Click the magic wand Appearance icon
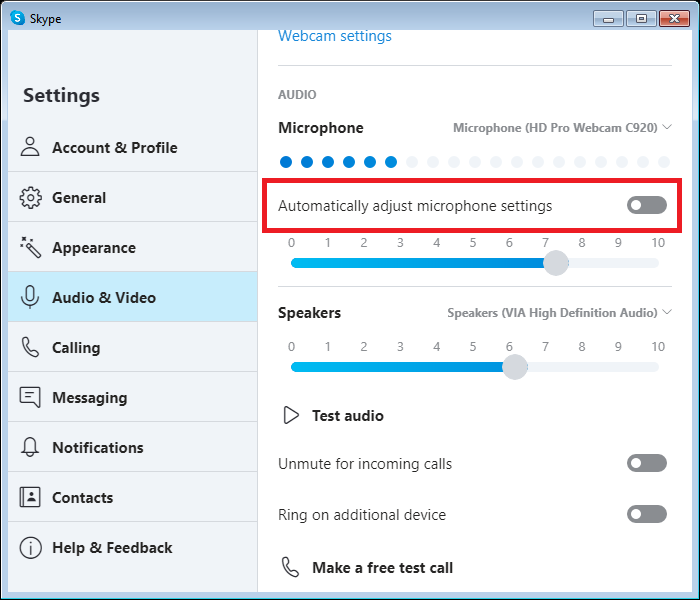The width and height of the screenshot is (700, 600). pos(30,247)
